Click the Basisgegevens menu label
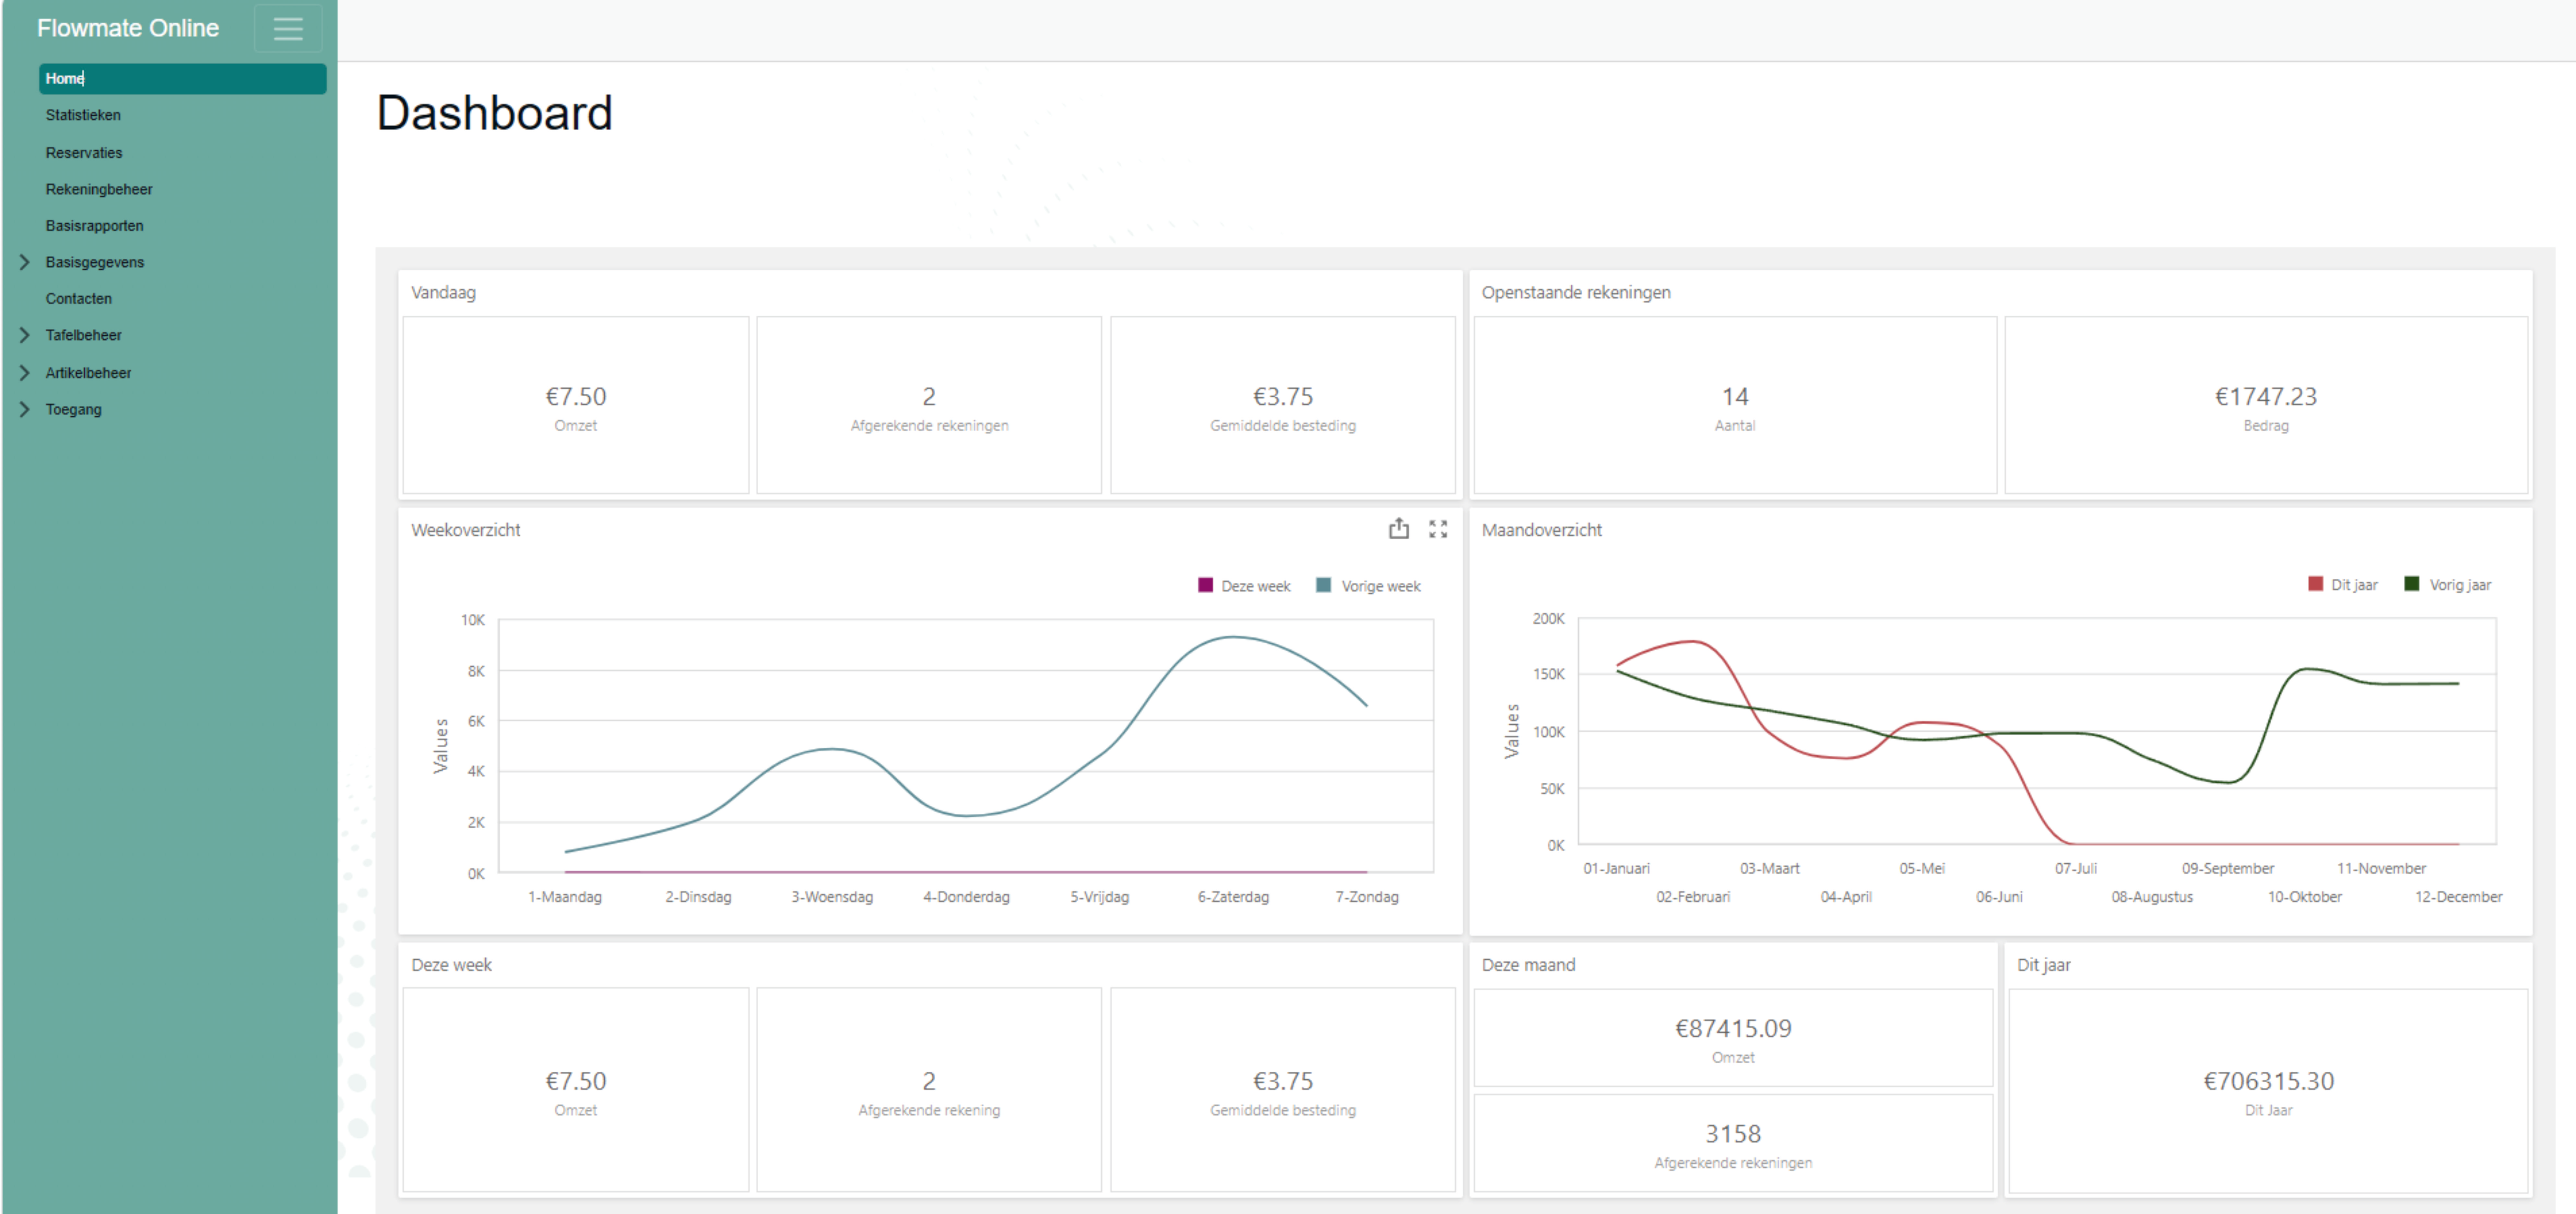 (x=95, y=262)
